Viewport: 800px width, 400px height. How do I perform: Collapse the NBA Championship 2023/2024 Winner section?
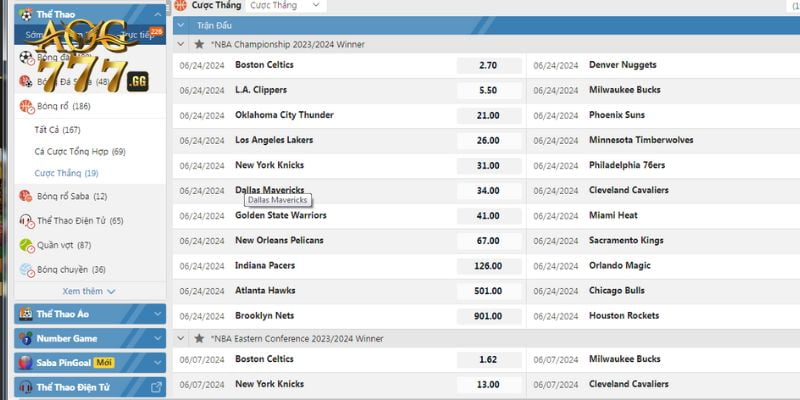[x=181, y=44]
